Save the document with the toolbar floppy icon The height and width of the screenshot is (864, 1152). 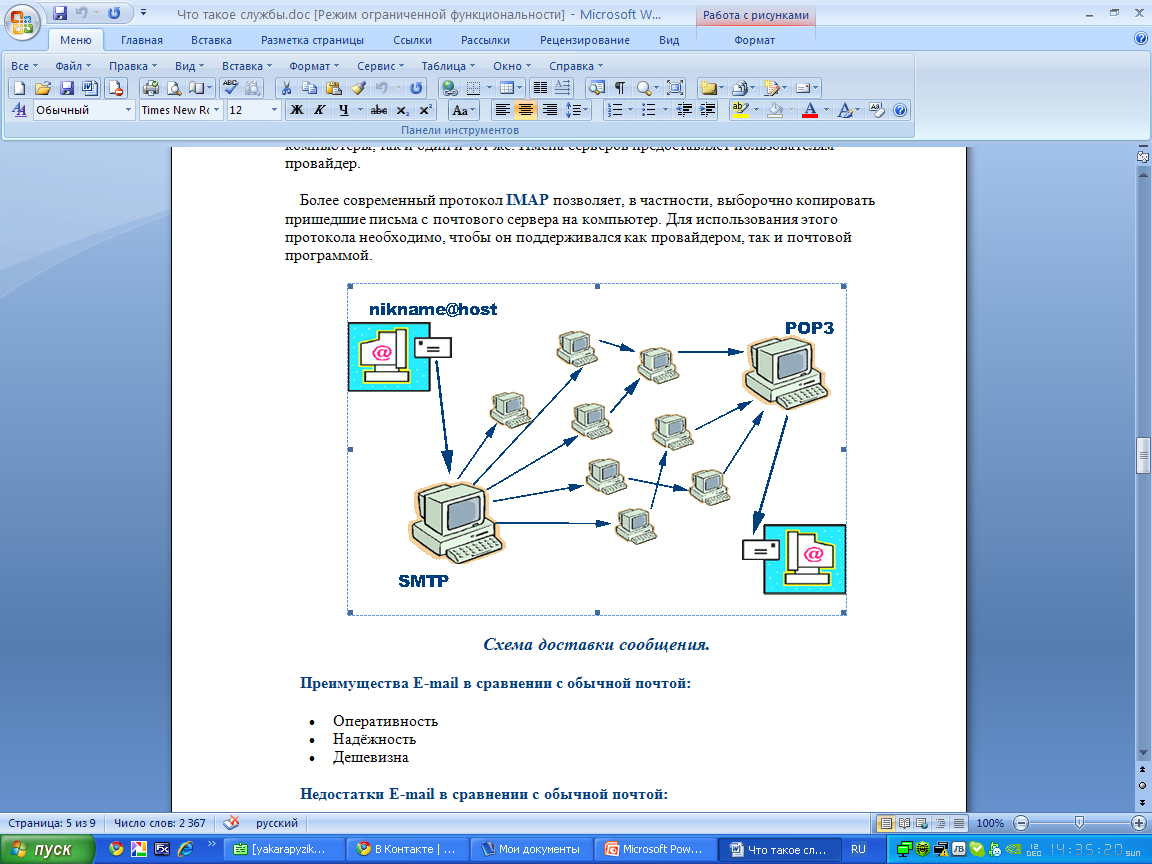66,88
